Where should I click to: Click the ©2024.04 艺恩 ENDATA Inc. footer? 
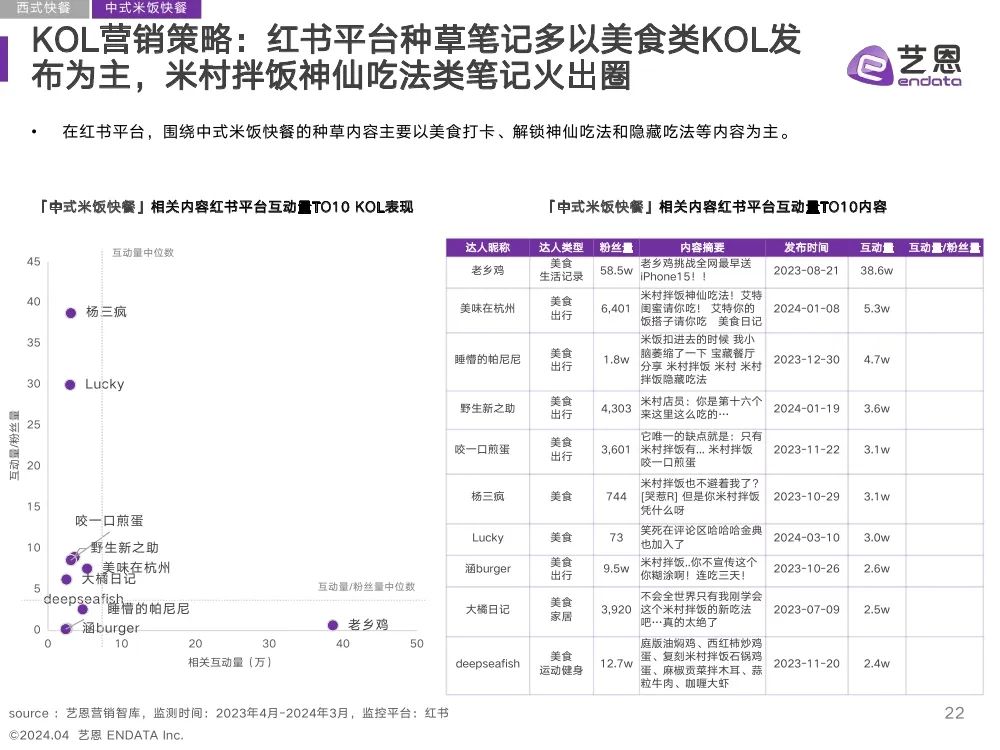[x=96, y=735]
